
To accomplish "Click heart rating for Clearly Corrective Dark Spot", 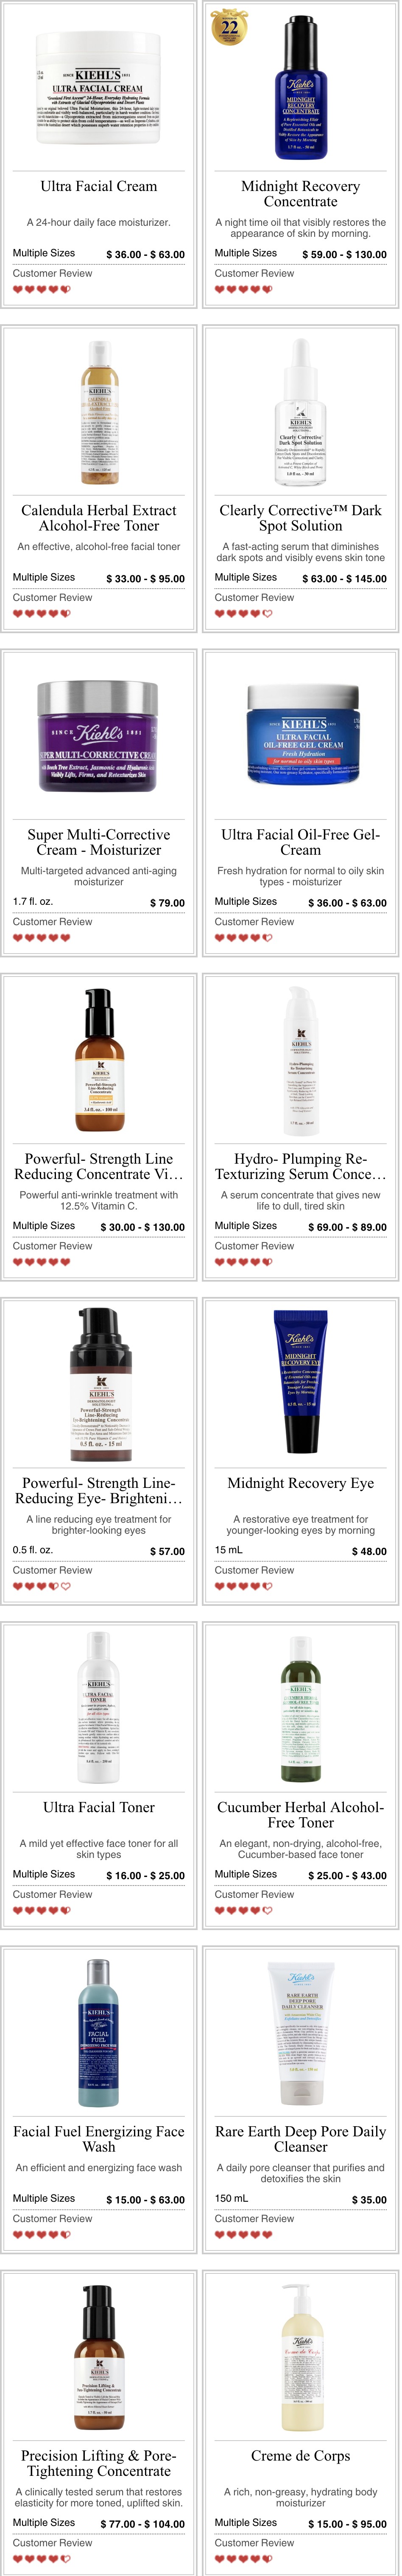I will (243, 614).
